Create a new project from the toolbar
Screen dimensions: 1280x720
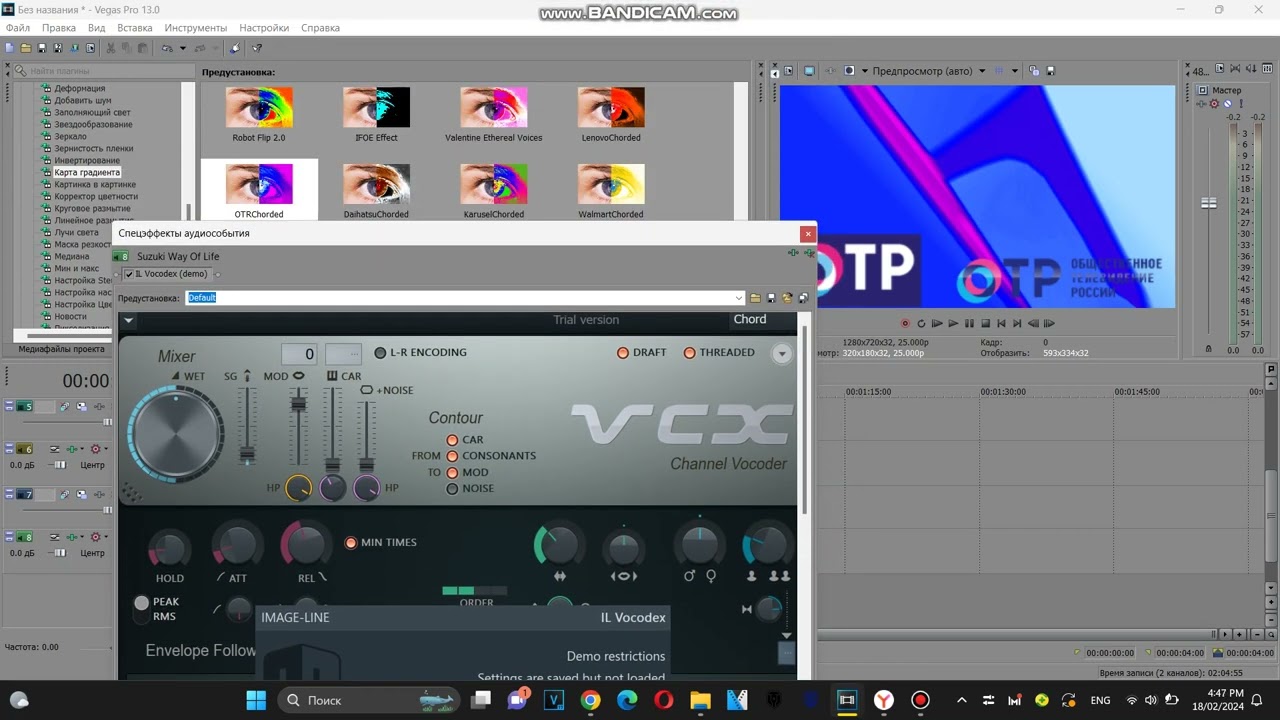point(9,48)
